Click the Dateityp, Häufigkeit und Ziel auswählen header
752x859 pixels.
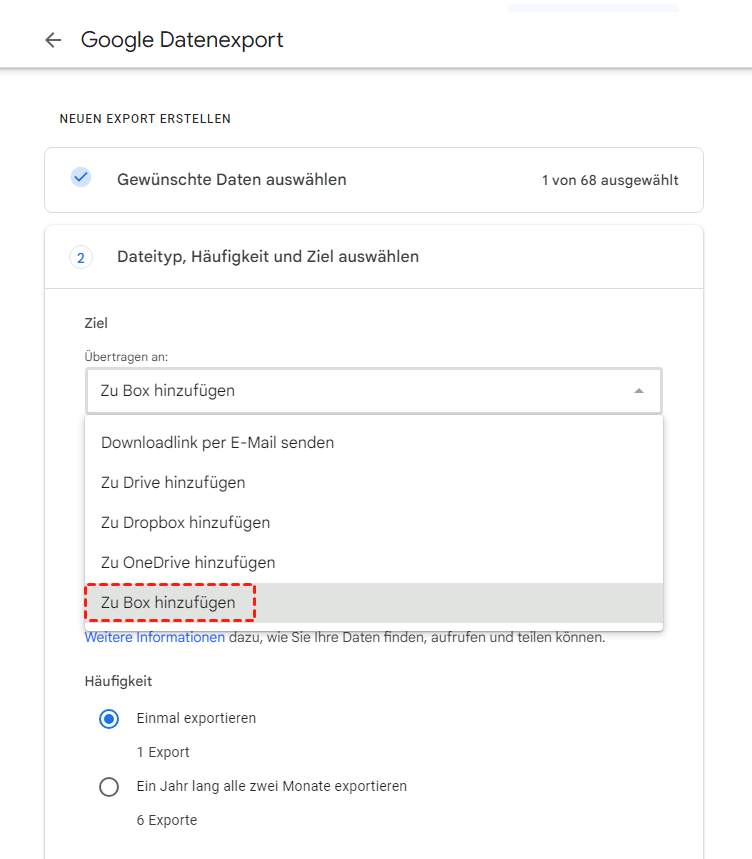pyautogui.click(x=268, y=257)
